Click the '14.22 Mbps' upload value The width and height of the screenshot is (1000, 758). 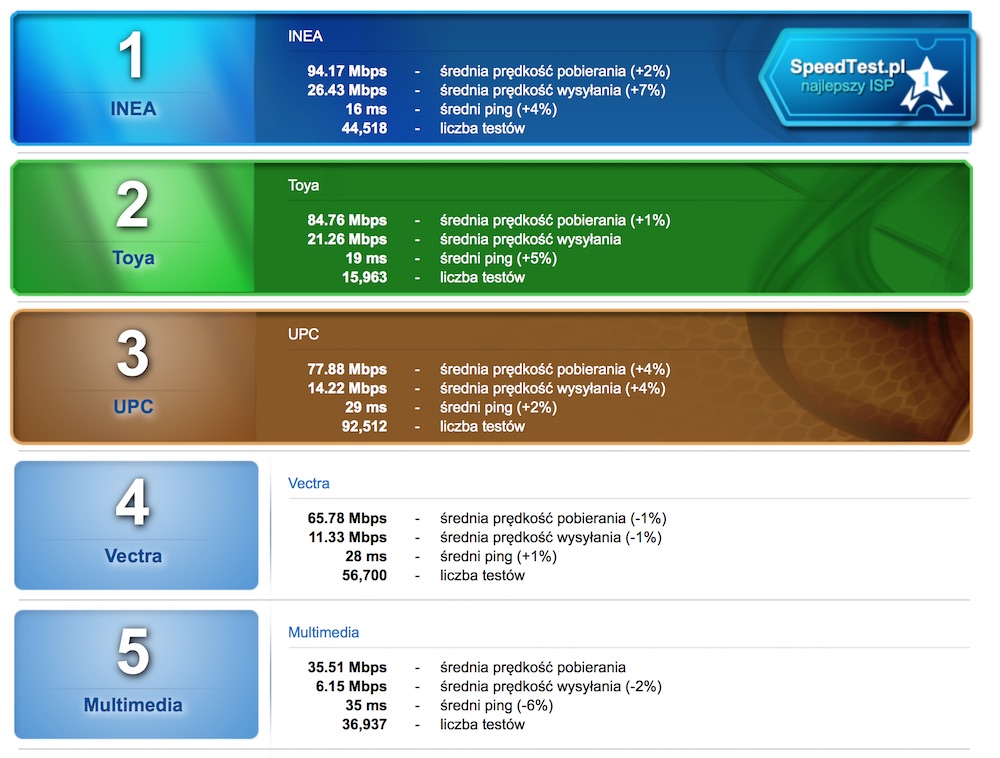tap(347, 388)
